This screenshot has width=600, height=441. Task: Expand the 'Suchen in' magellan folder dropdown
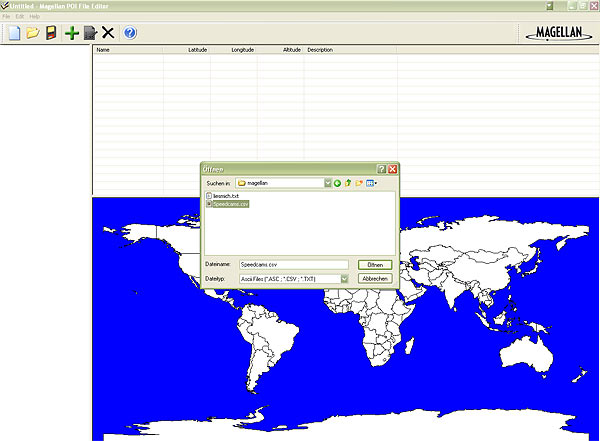tap(328, 183)
